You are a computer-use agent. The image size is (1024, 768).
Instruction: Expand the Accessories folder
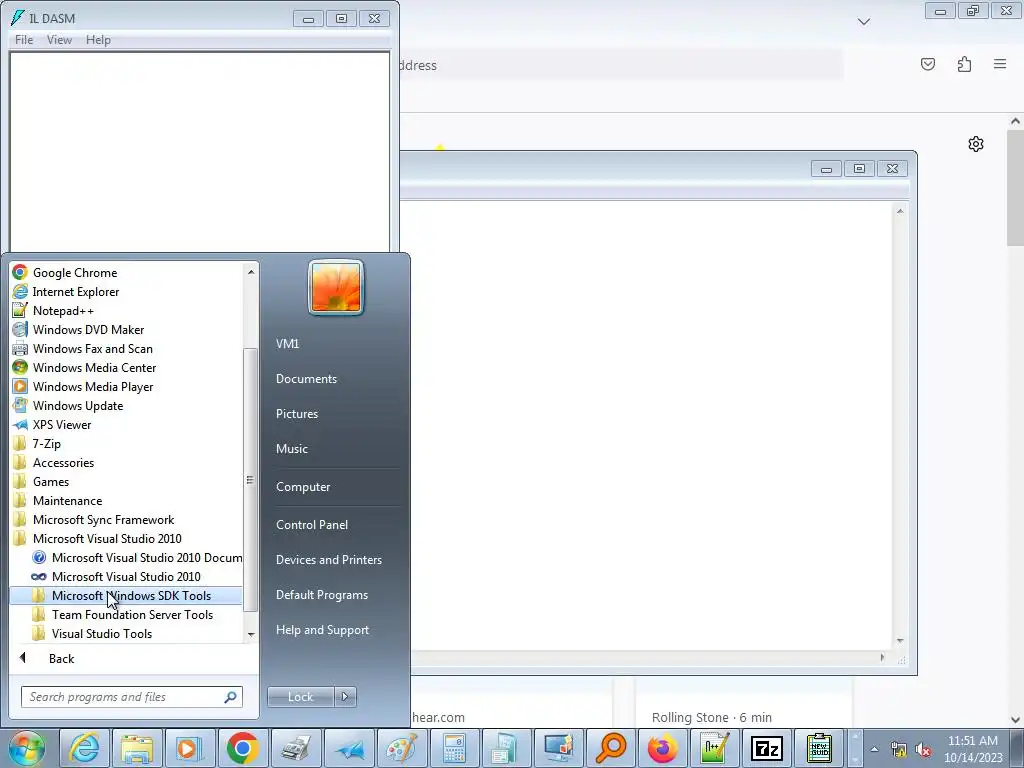coord(126,462)
